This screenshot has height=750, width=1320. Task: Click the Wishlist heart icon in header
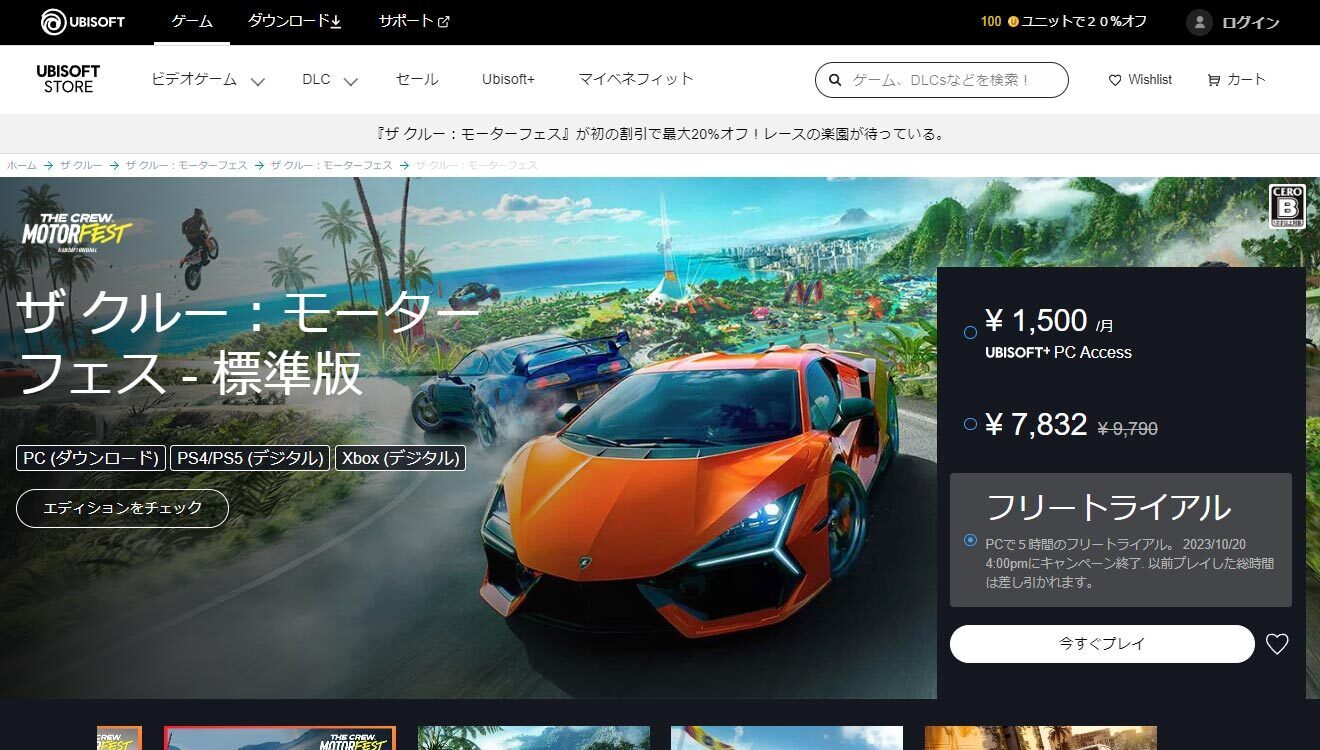(1115, 80)
